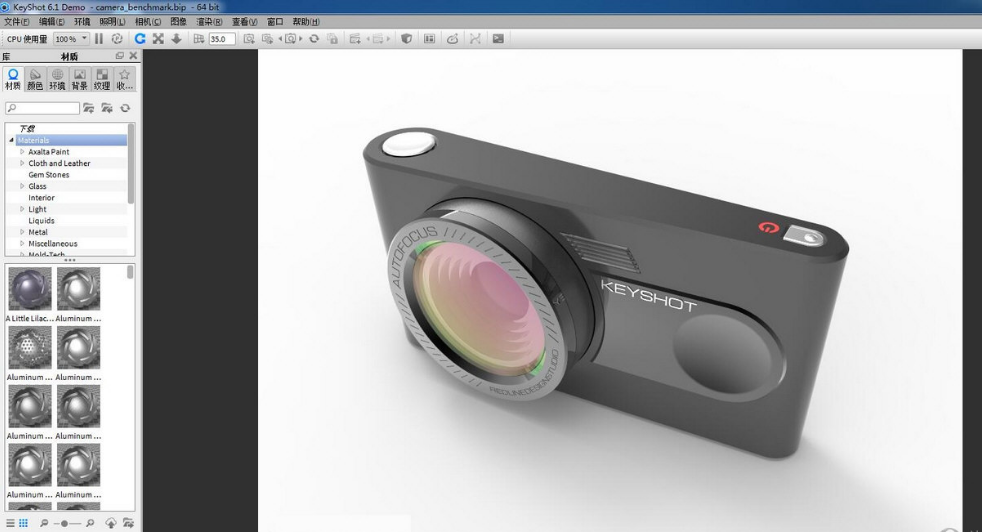Expand the Axalta Paint folder
Image resolution: width=982 pixels, height=532 pixels.
point(22,152)
